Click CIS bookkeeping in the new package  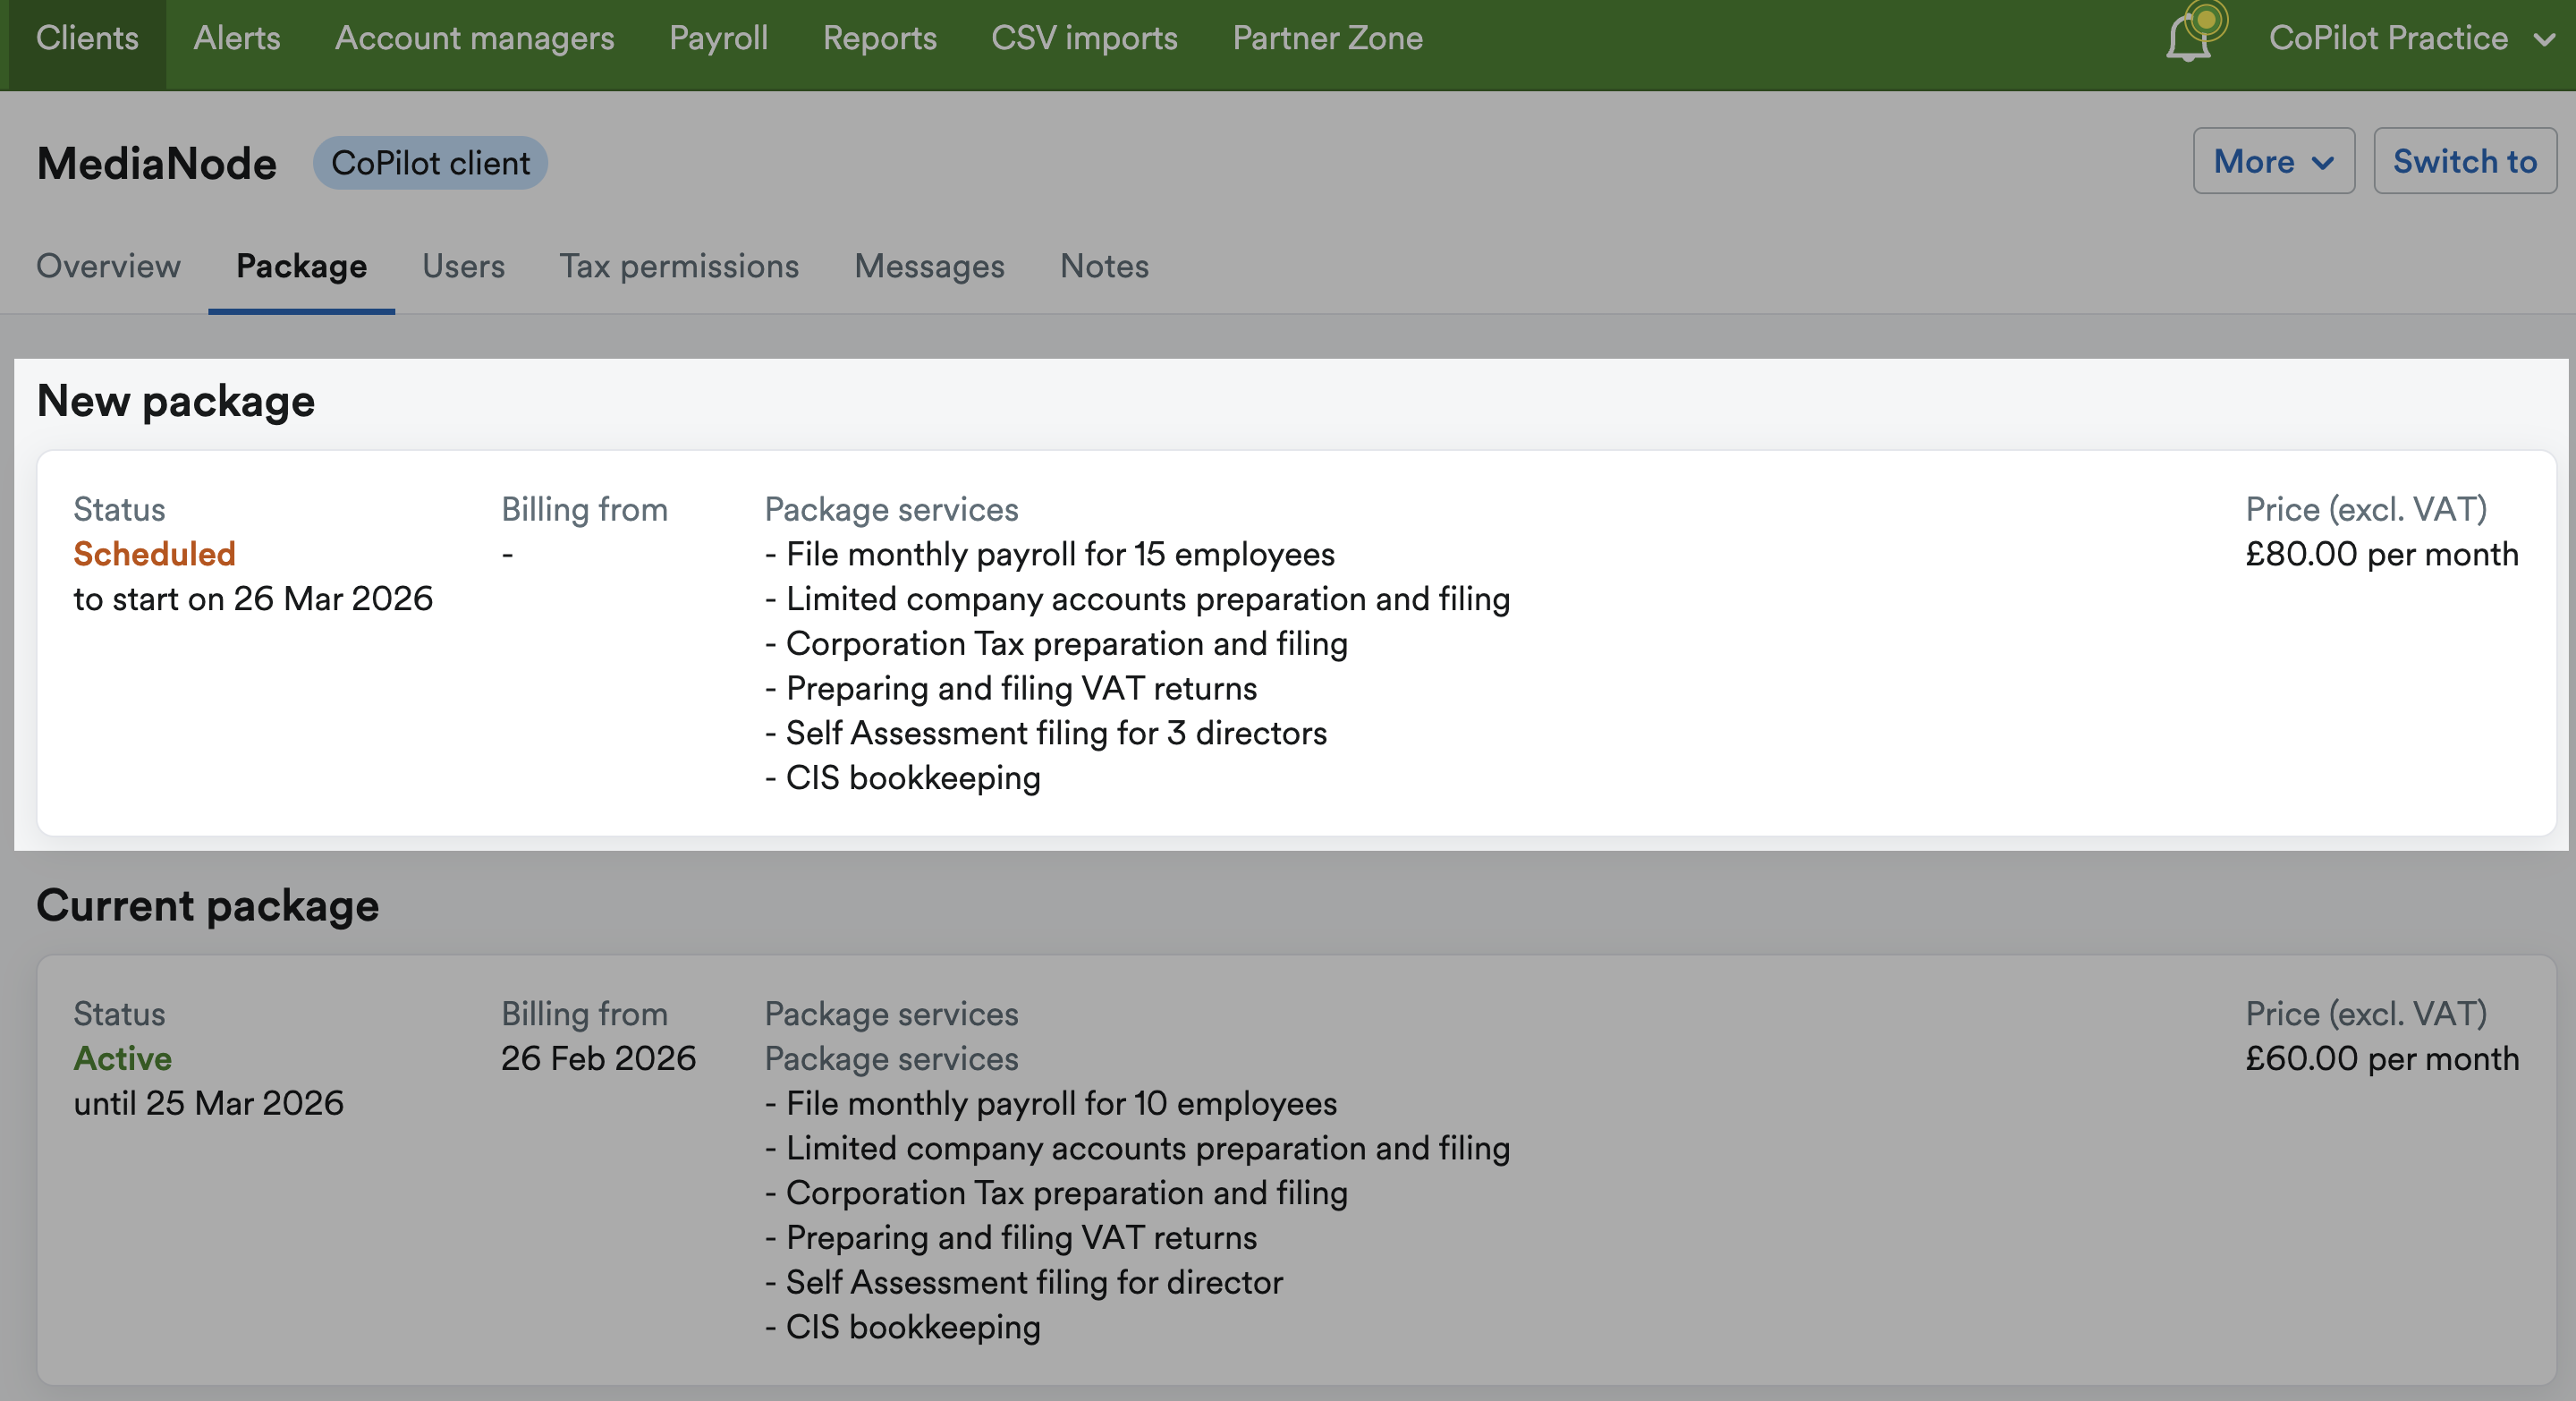[x=913, y=778]
